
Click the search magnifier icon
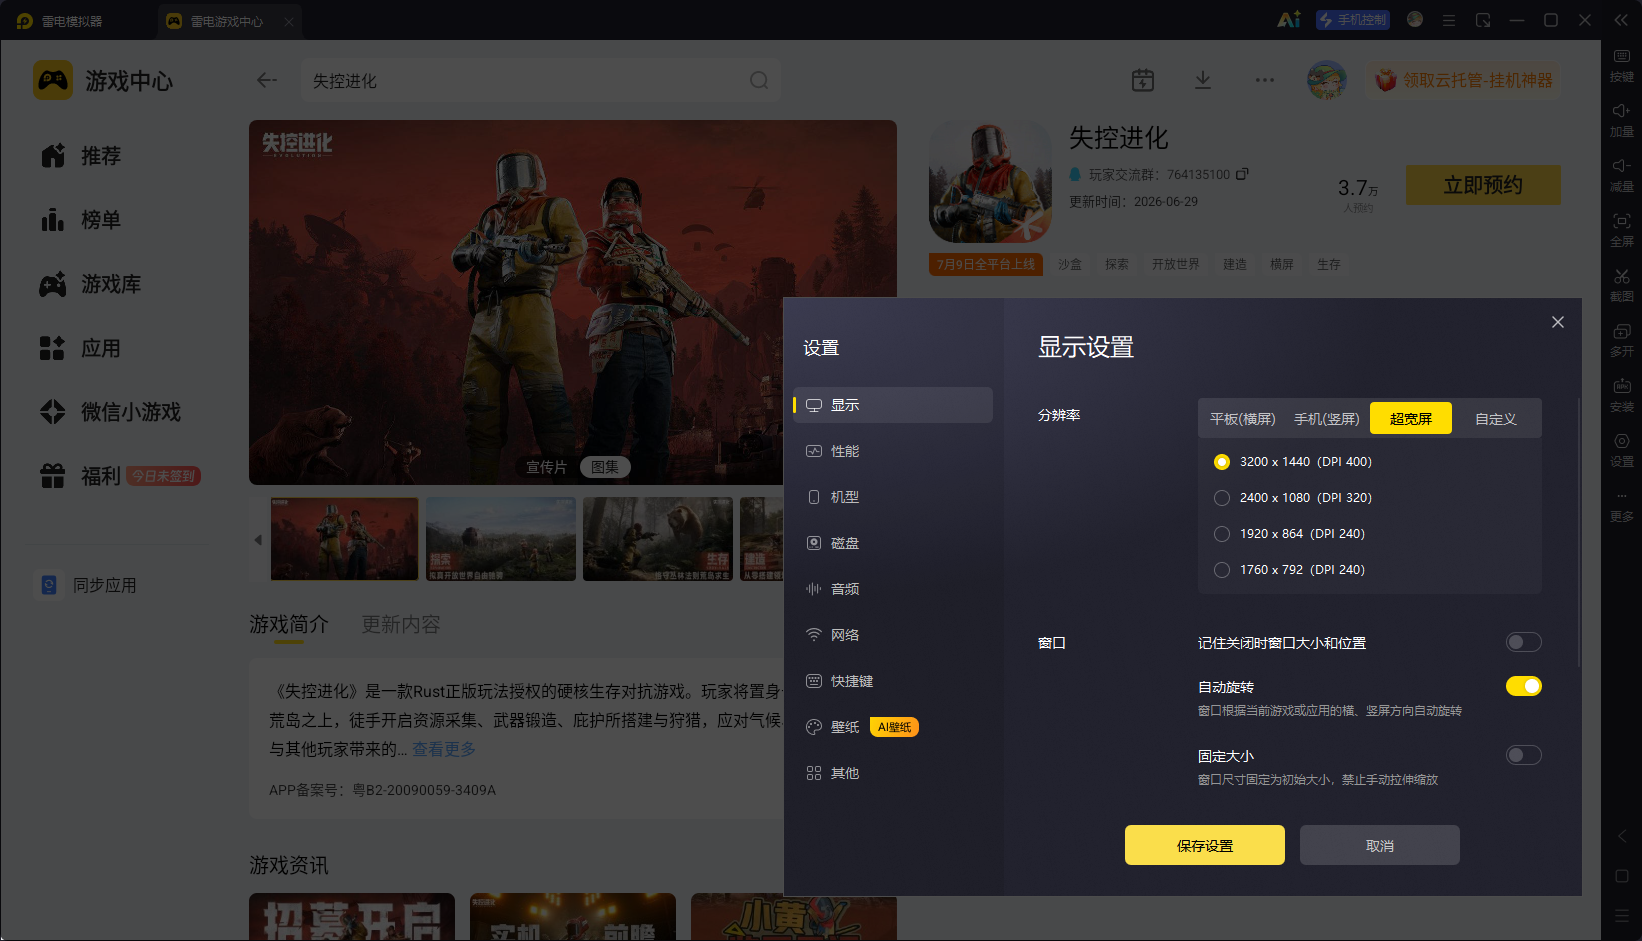759,80
